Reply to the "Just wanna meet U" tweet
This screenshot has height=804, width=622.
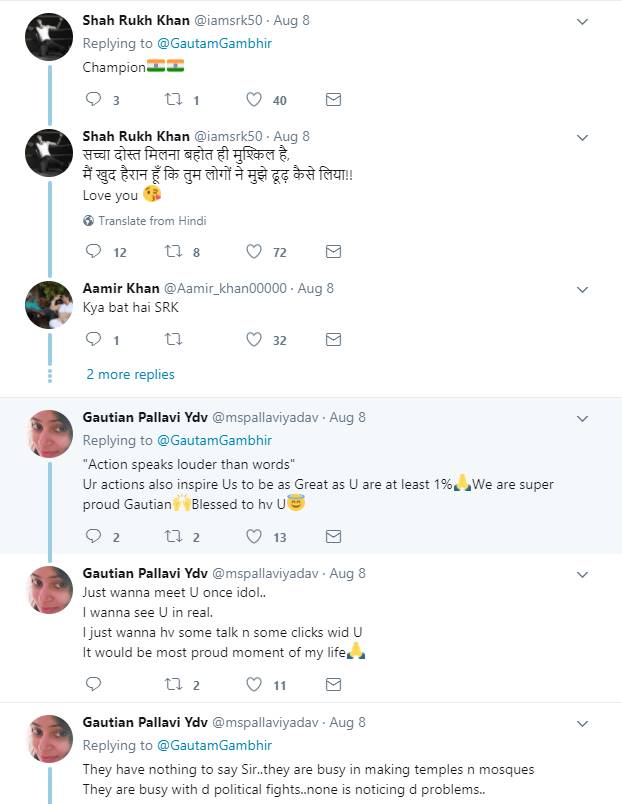click(93, 685)
